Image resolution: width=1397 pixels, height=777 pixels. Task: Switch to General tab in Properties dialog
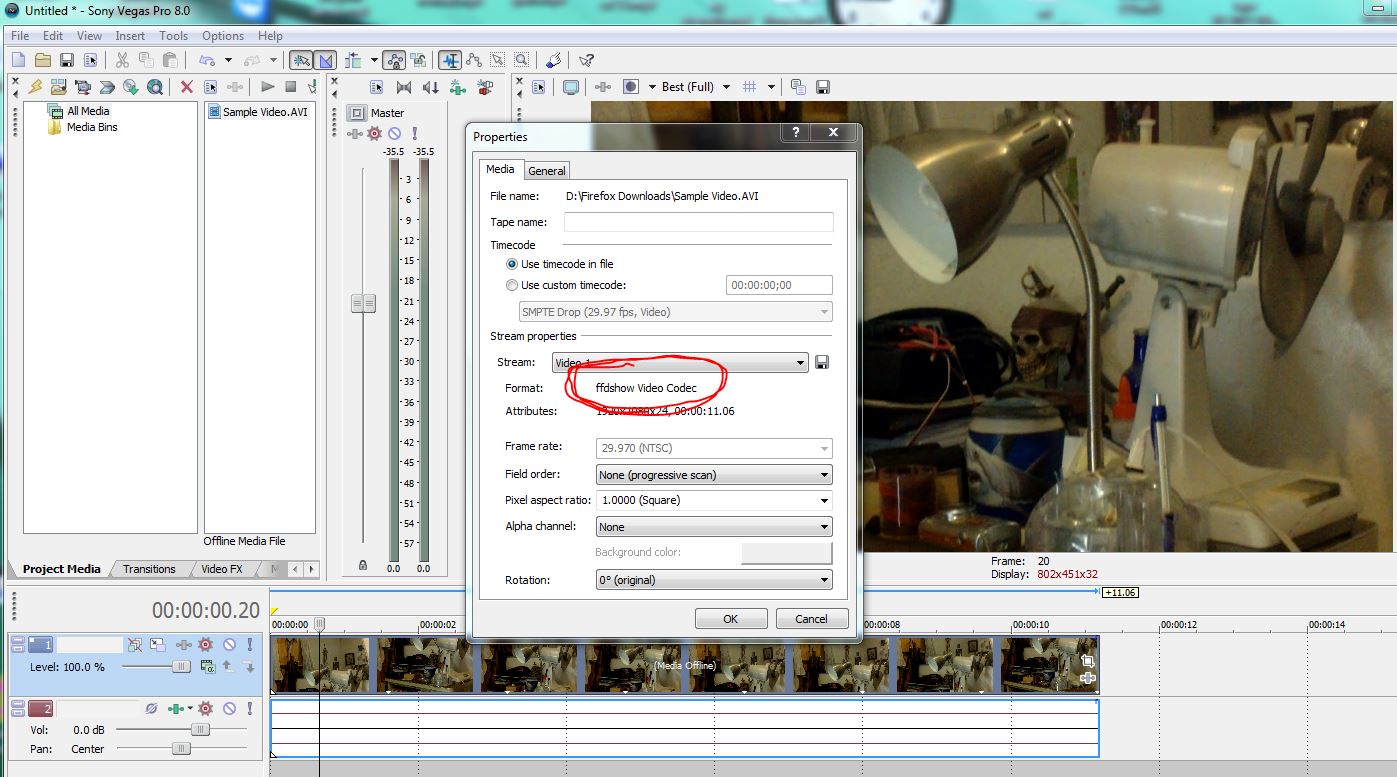(547, 170)
